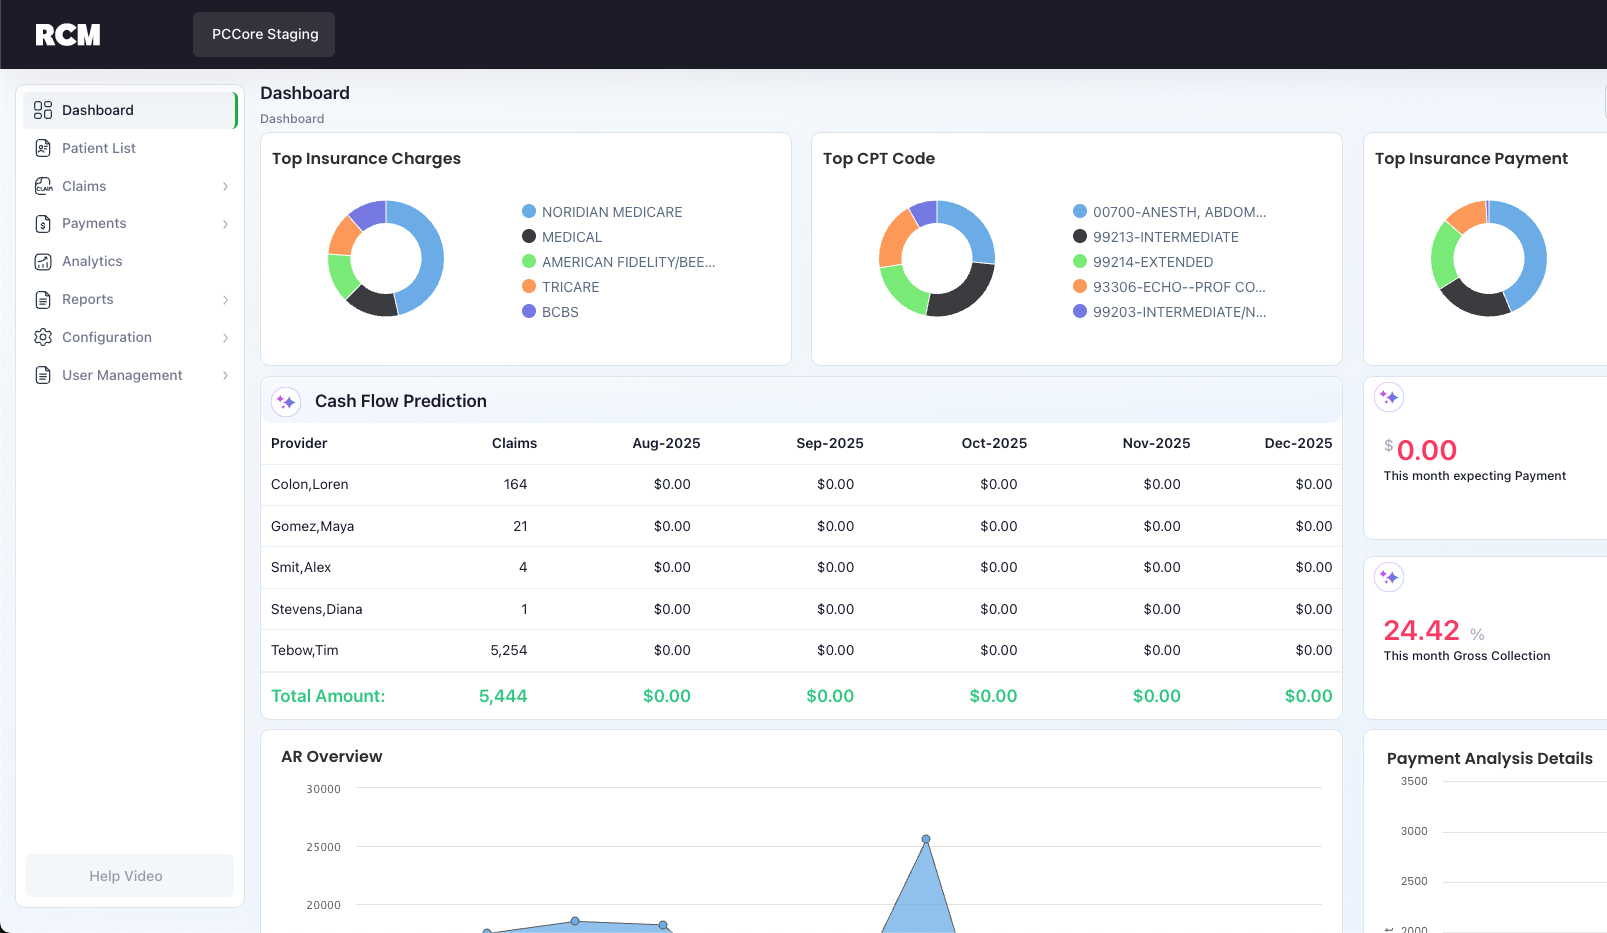Click the User Management sidebar icon
Image resolution: width=1607 pixels, height=933 pixels.
pyautogui.click(x=43, y=375)
